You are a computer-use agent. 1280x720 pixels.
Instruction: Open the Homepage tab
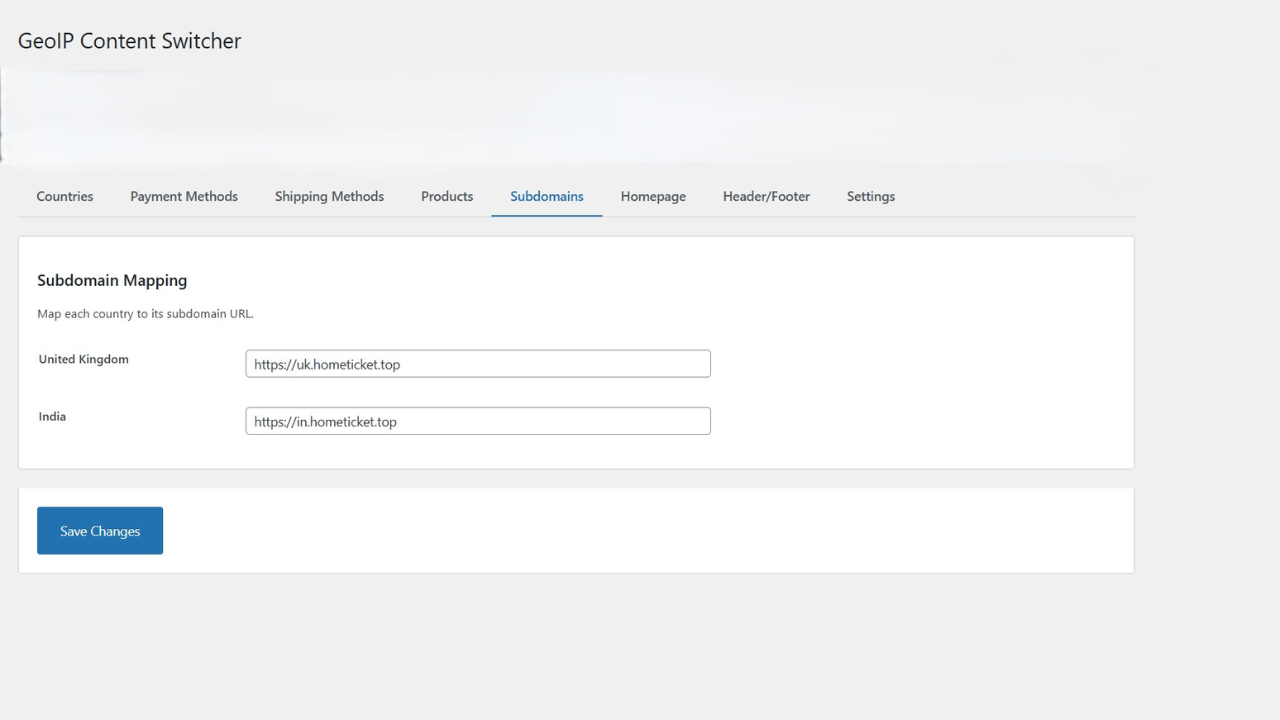(x=652, y=196)
